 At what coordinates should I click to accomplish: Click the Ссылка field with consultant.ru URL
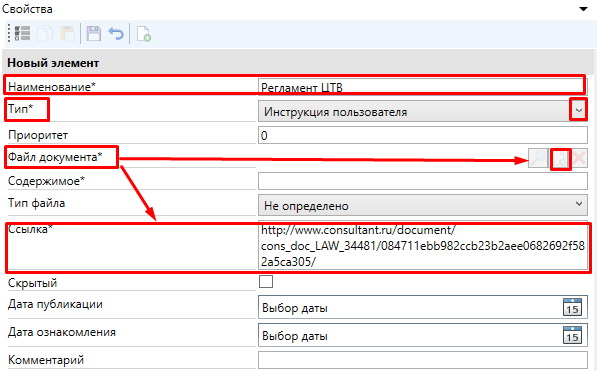click(423, 245)
